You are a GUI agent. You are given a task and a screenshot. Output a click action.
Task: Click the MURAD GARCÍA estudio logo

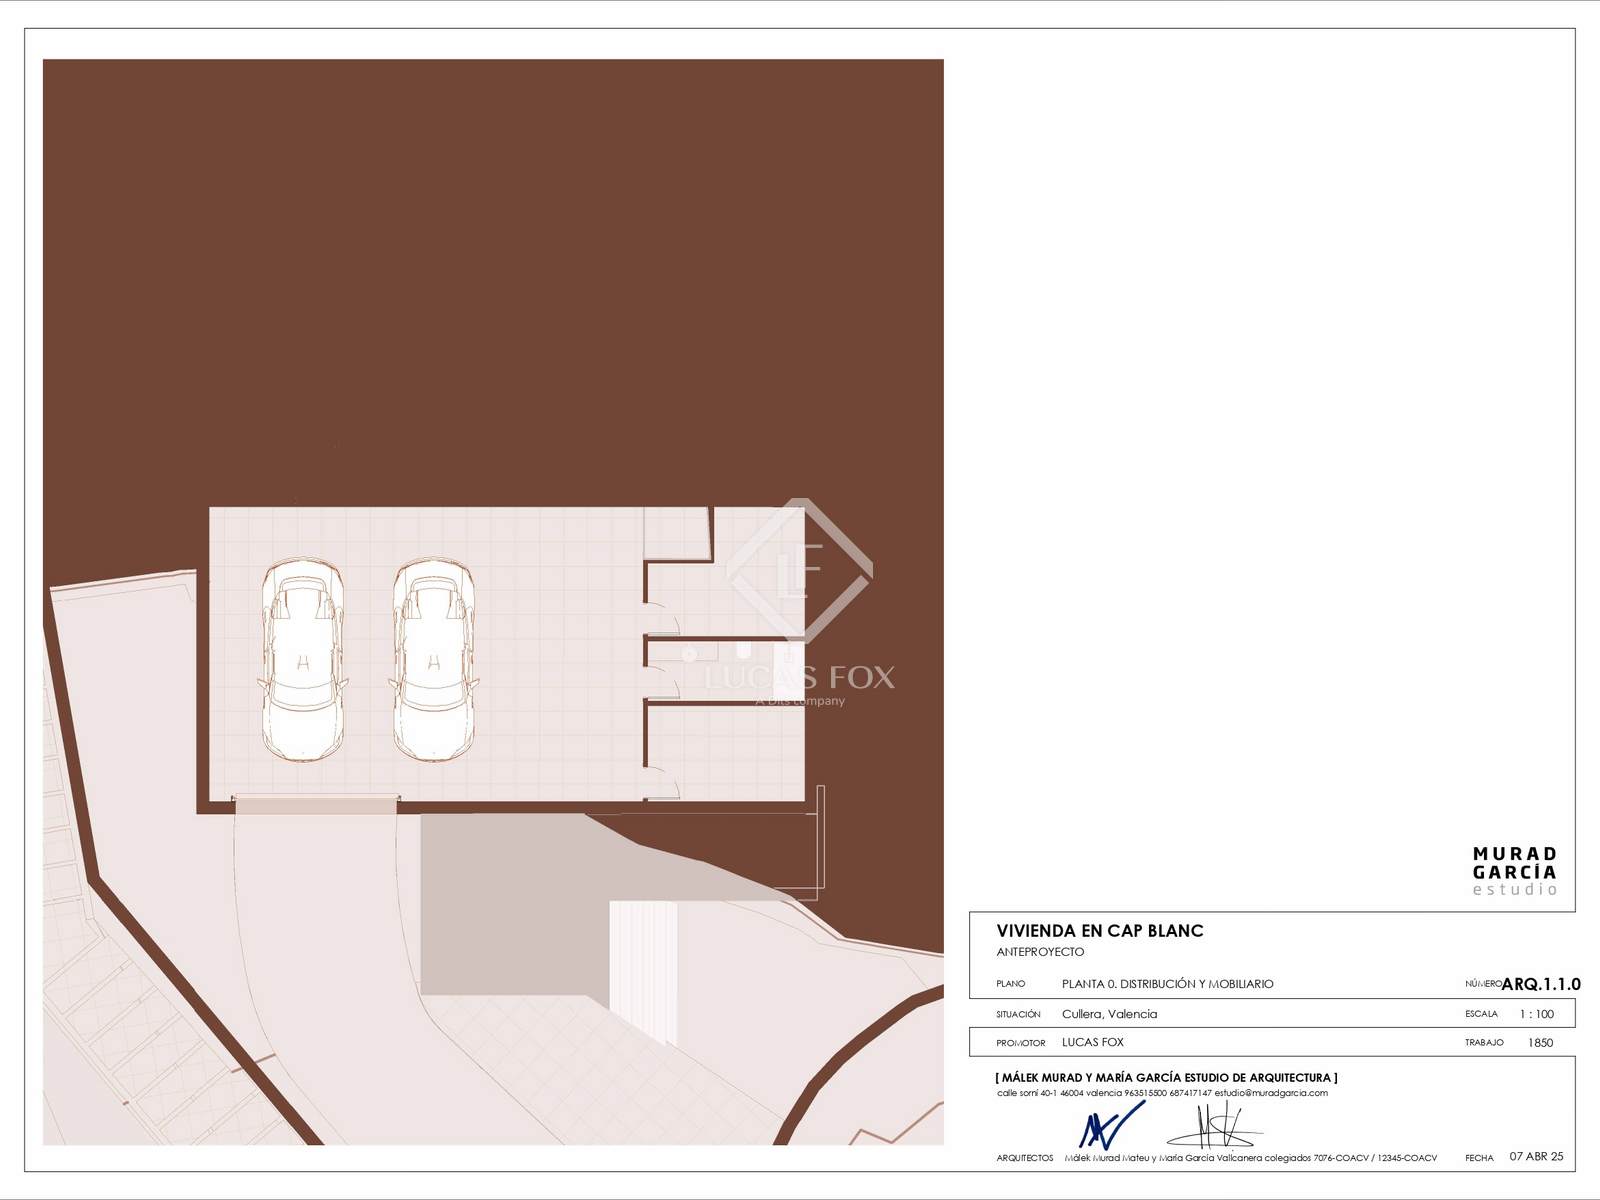pos(1515,871)
